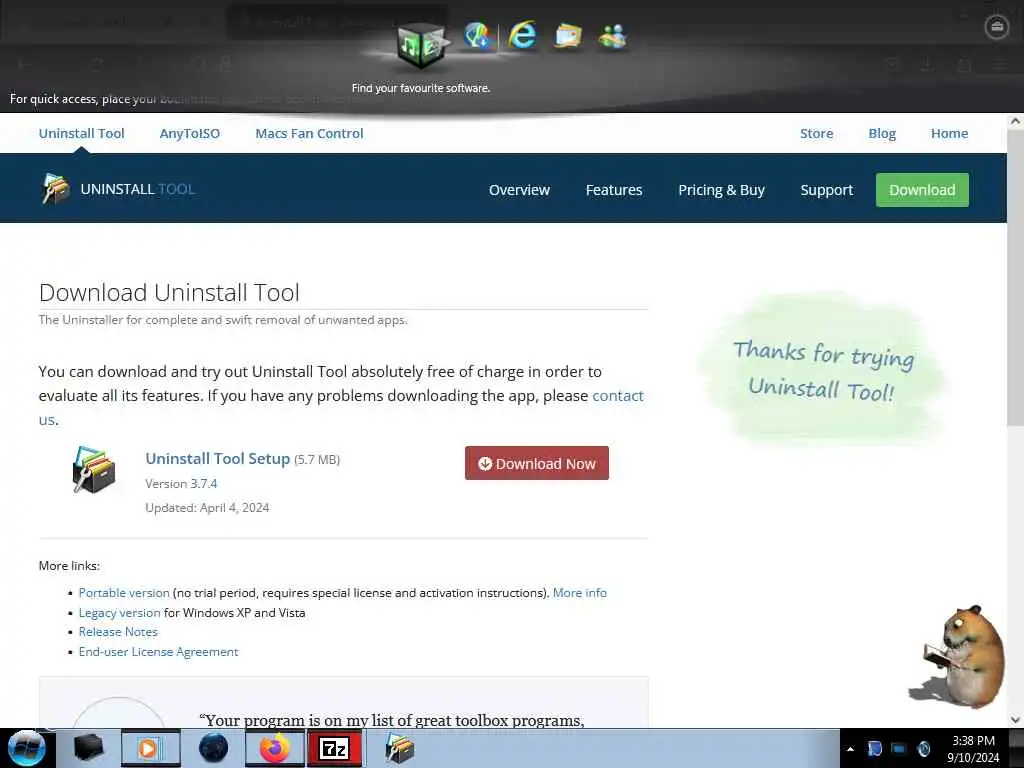Viewport: 1024px width, 768px height.
Task: Click the green 3D cube software dock icon
Action: tap(421, 44)
